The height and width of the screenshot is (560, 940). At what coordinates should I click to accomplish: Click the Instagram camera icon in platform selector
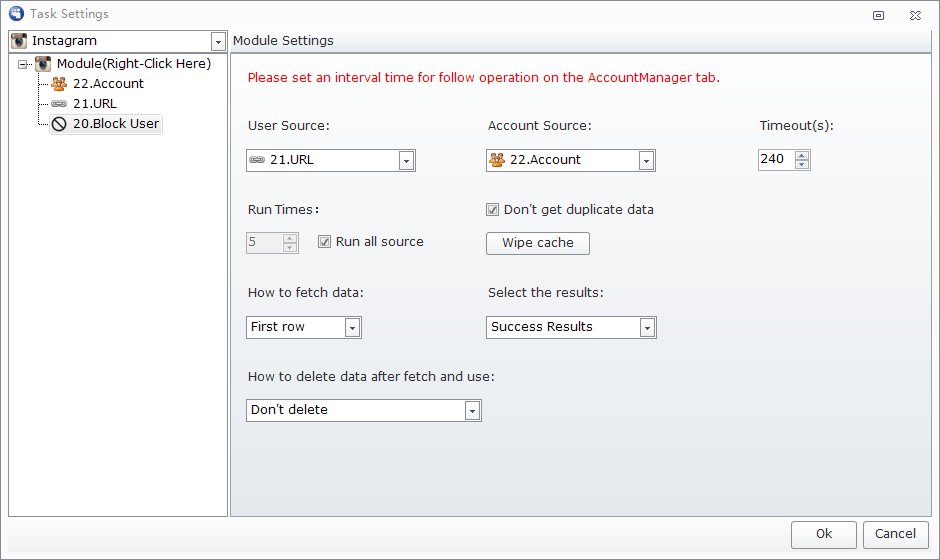click(x=19, y=41)
